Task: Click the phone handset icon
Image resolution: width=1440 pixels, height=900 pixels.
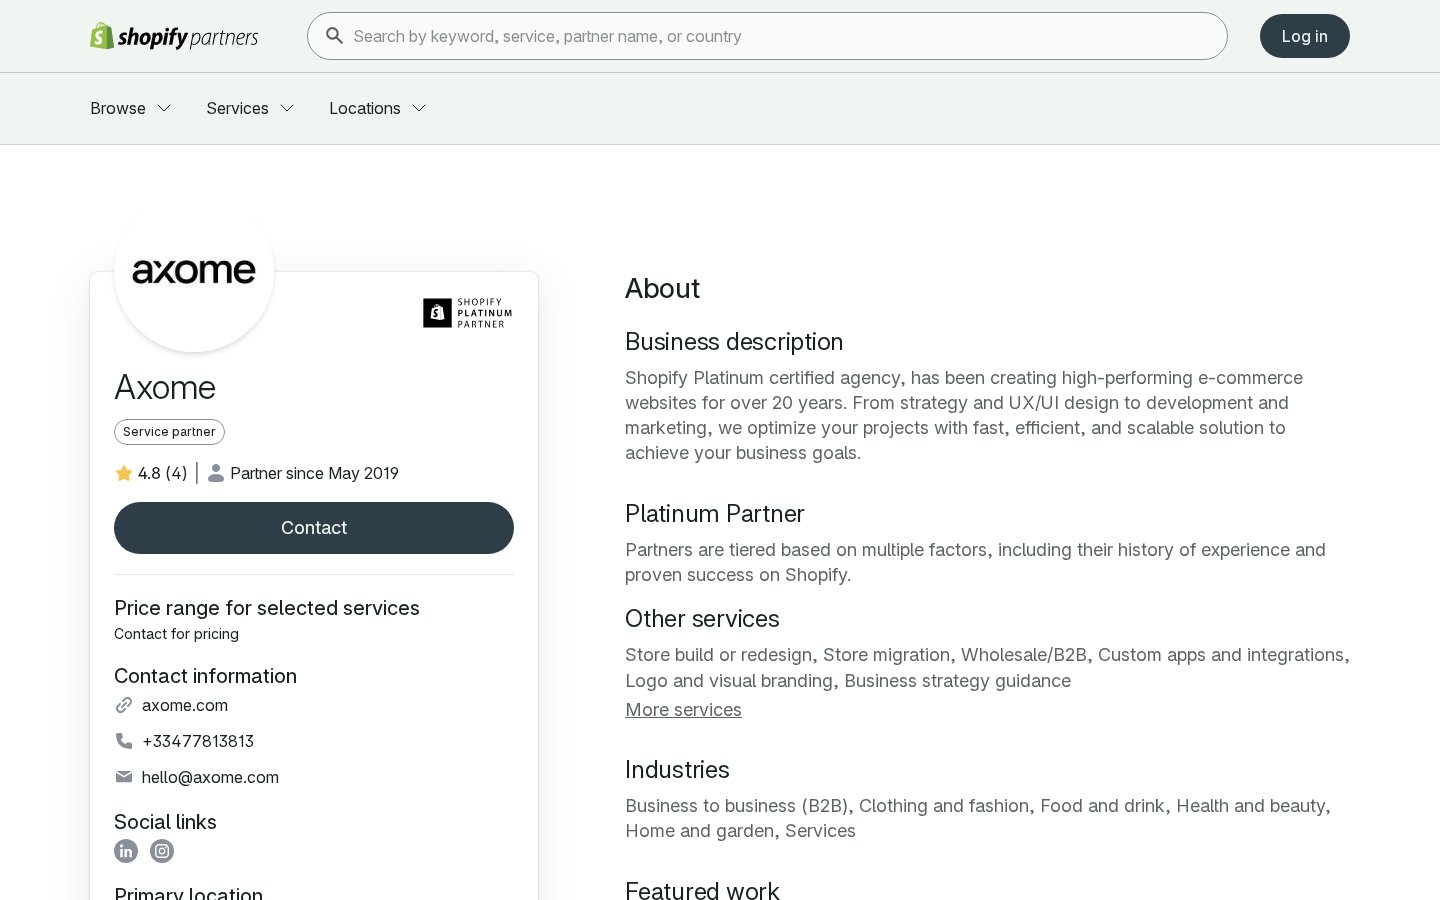Action: (x=124, y=741)
